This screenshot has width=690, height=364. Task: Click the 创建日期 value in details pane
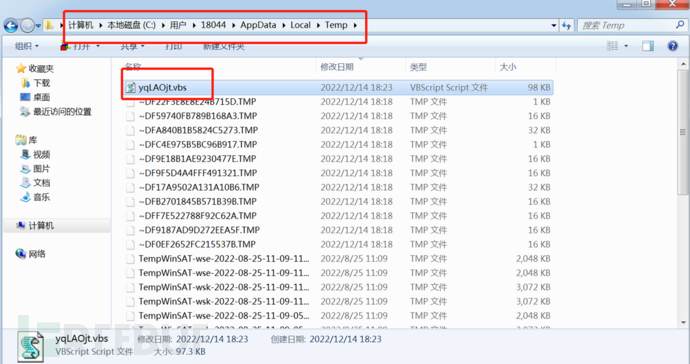(x=345, y=339)
